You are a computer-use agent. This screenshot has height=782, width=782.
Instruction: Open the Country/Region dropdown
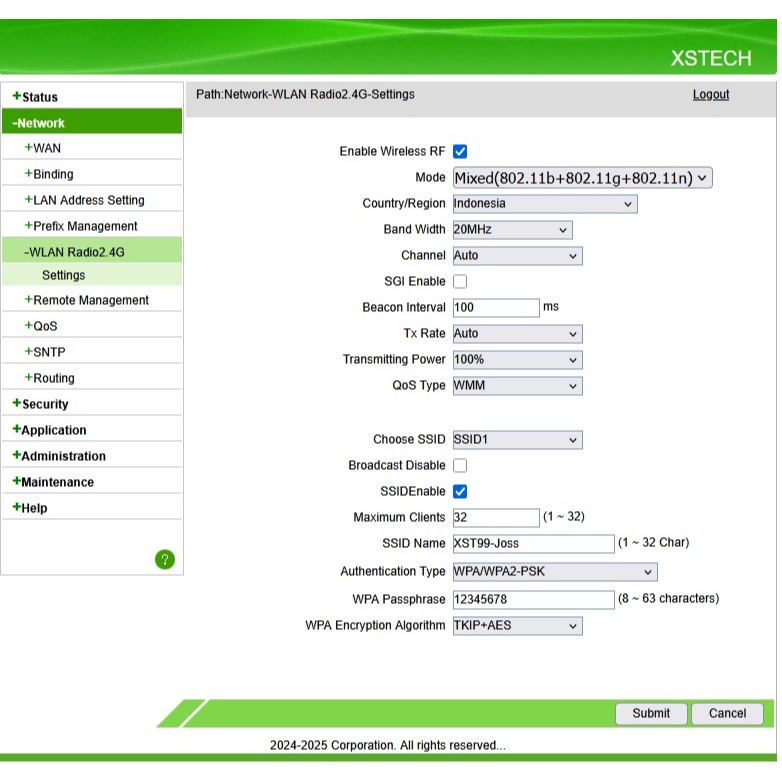click(x=544, y=204)
